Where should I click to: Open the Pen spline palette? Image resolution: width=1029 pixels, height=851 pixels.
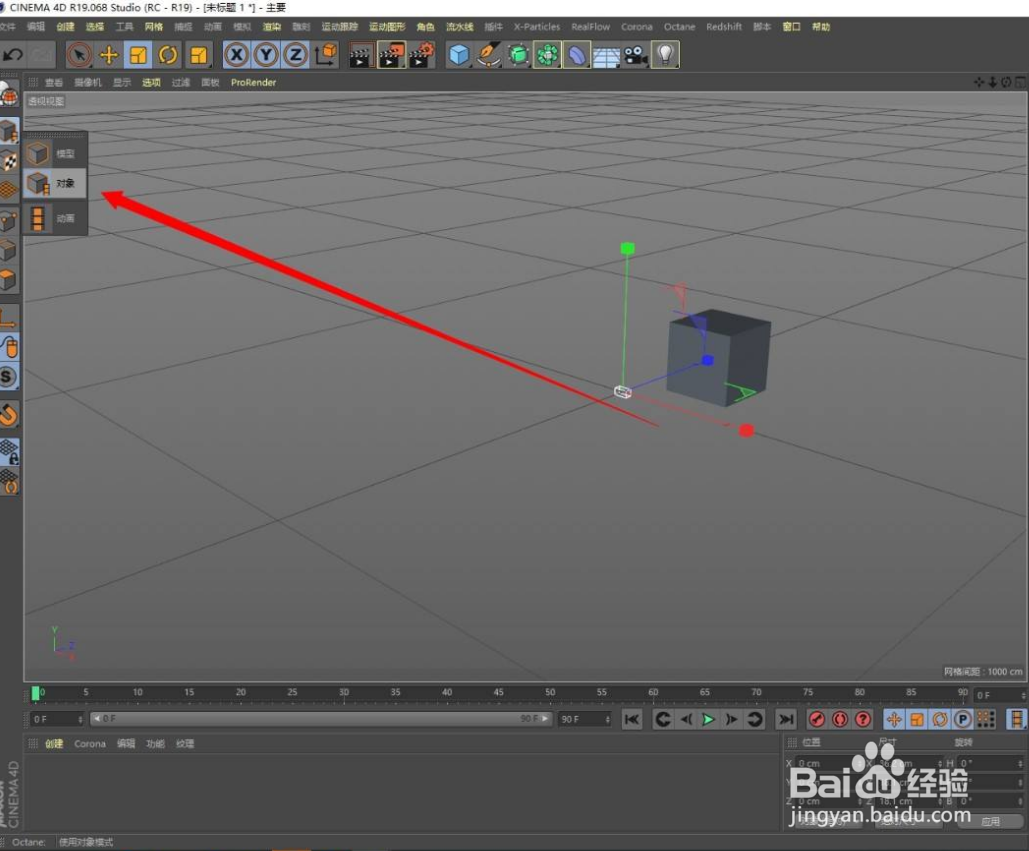(489, 55)
